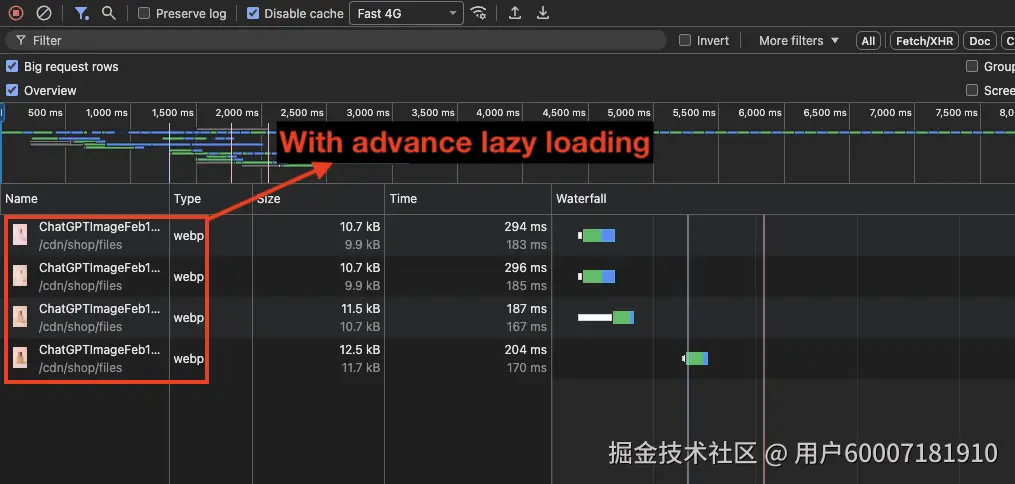Viewport: 1015px width, 484px height.
Task: Open ChatGPTImageFeb1 request sized 12.5 kB
Action: pos(99,349)
